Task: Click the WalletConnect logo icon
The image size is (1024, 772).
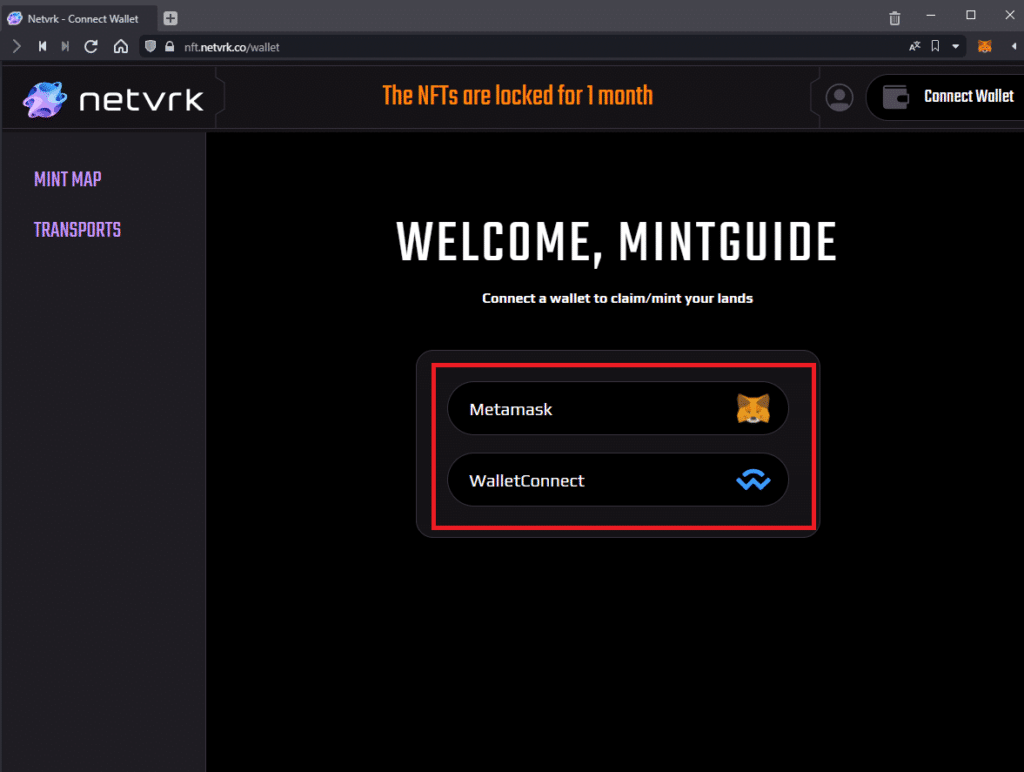Action: click(753, 481)
